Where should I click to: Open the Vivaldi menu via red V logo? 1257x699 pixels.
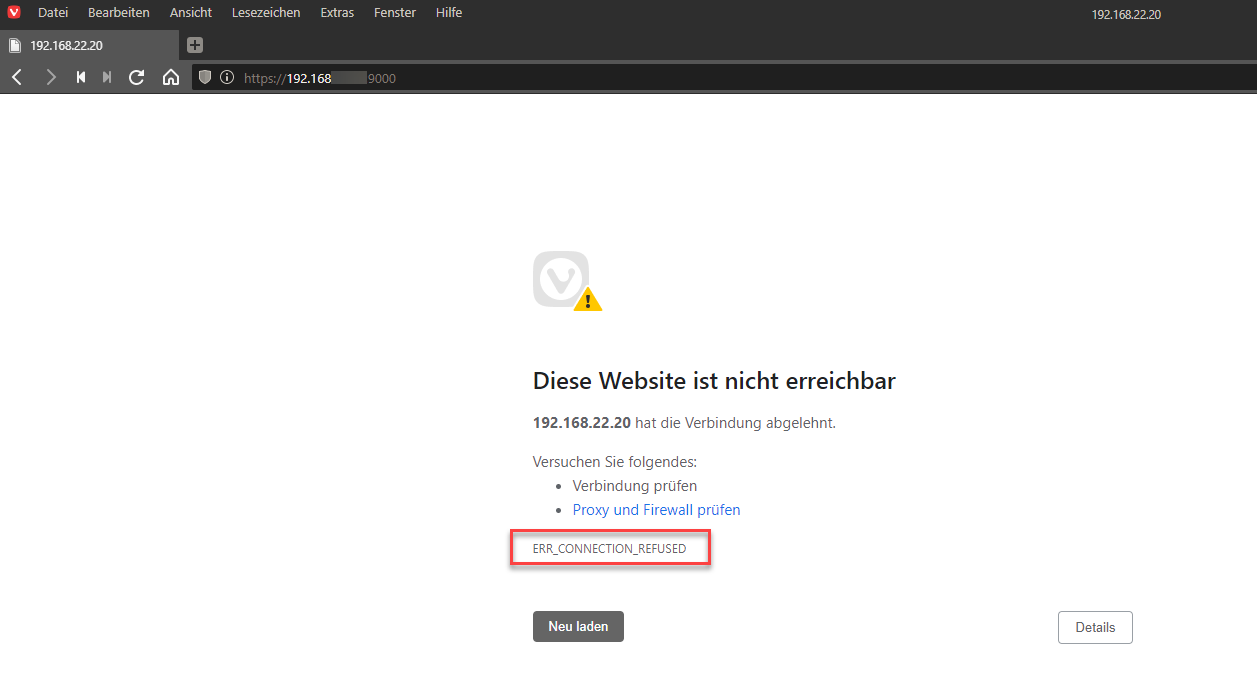tap(13, 12)
